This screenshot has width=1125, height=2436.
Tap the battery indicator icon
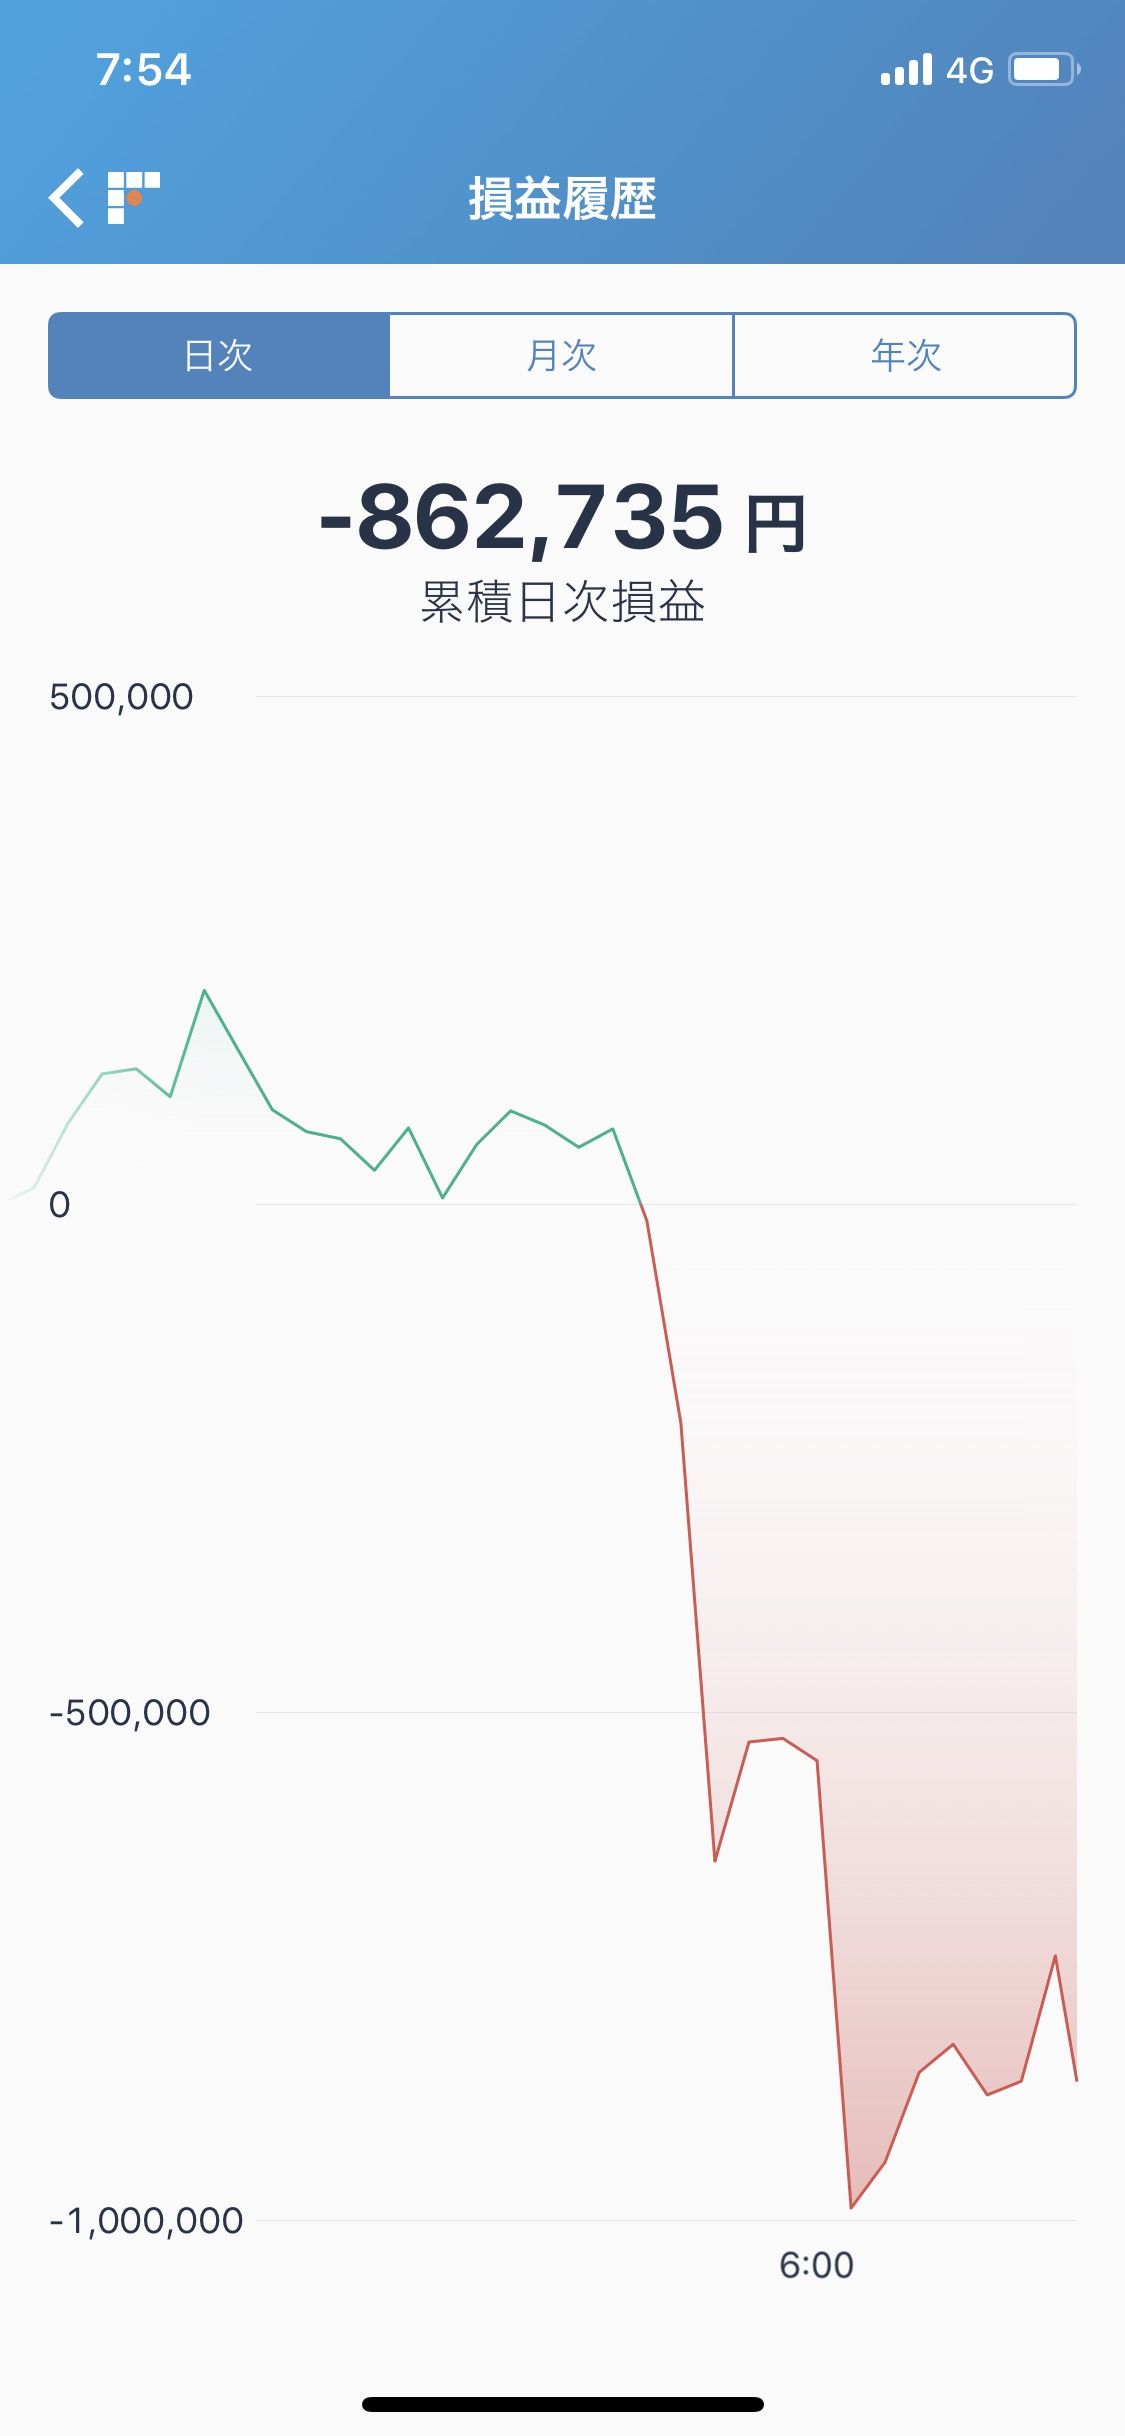coord(1044,70)
